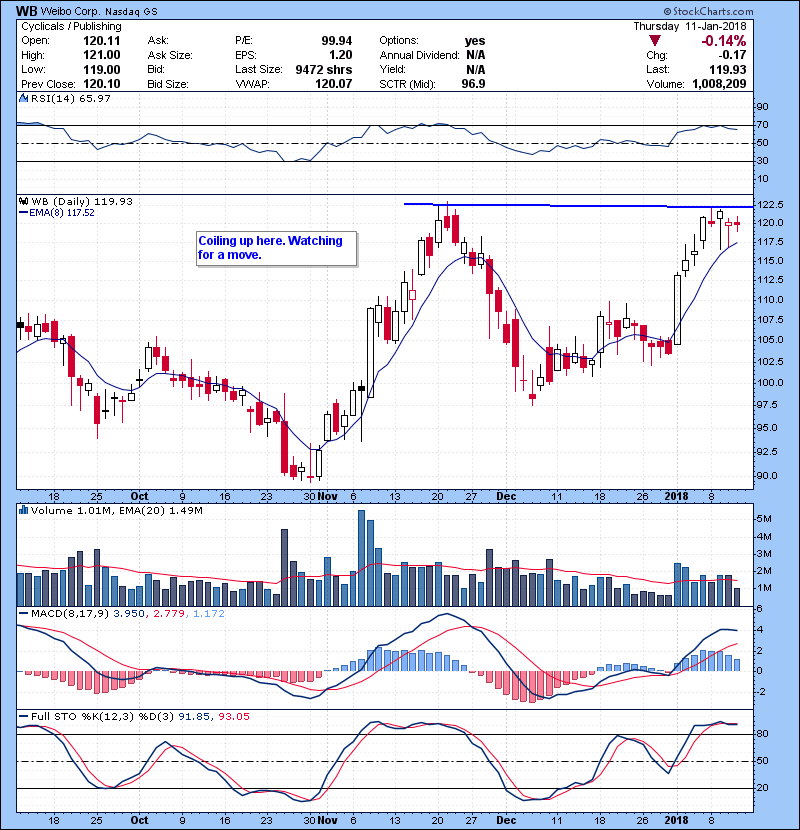Click the 'Dec' label on price chart axis
The image size is (800, 830).
506,496
